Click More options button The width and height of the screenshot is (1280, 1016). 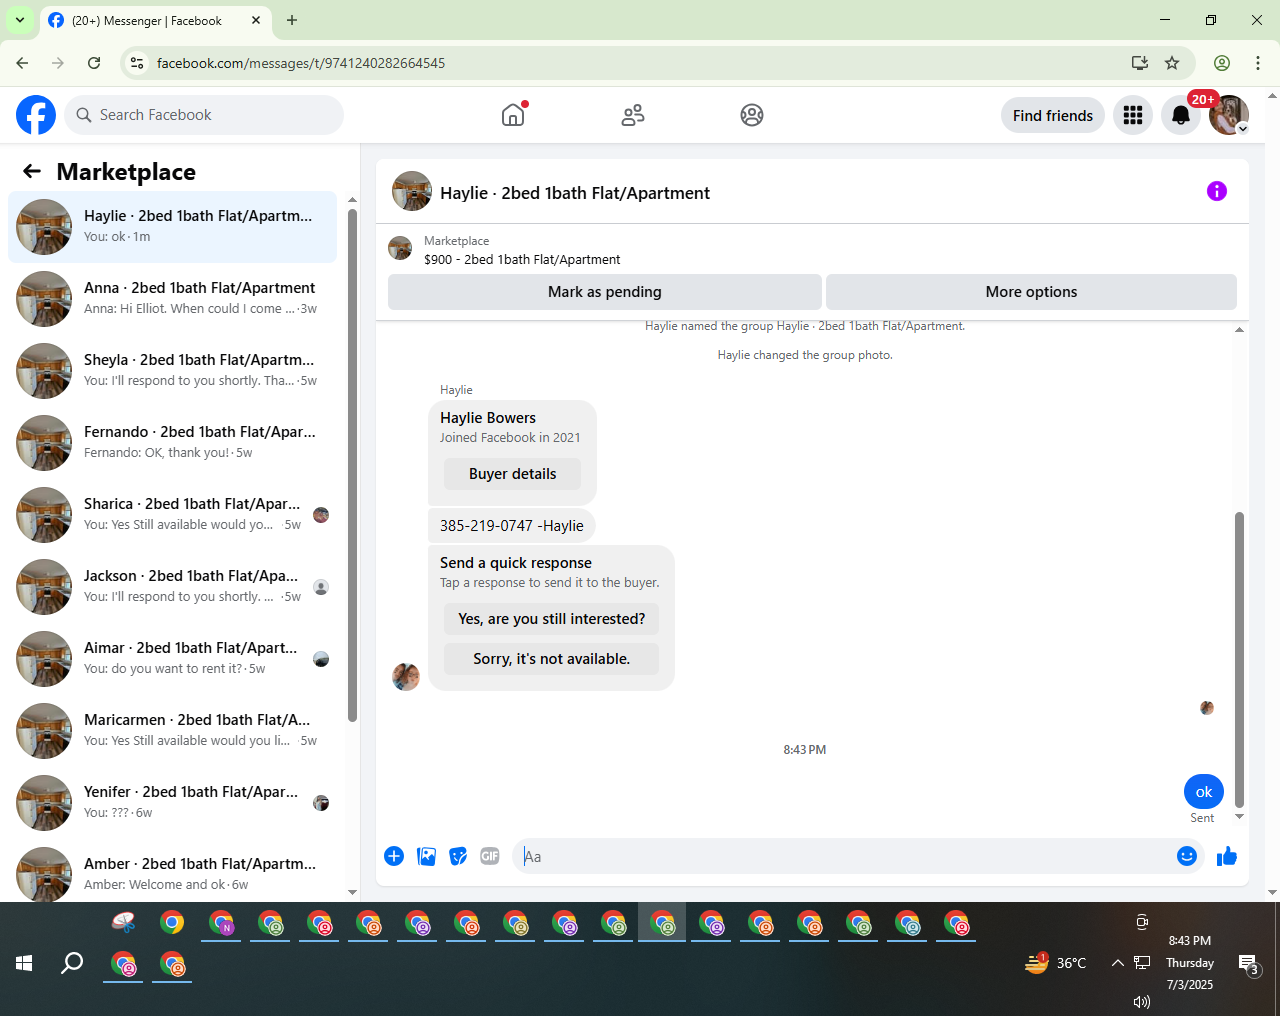(1031, 292)
